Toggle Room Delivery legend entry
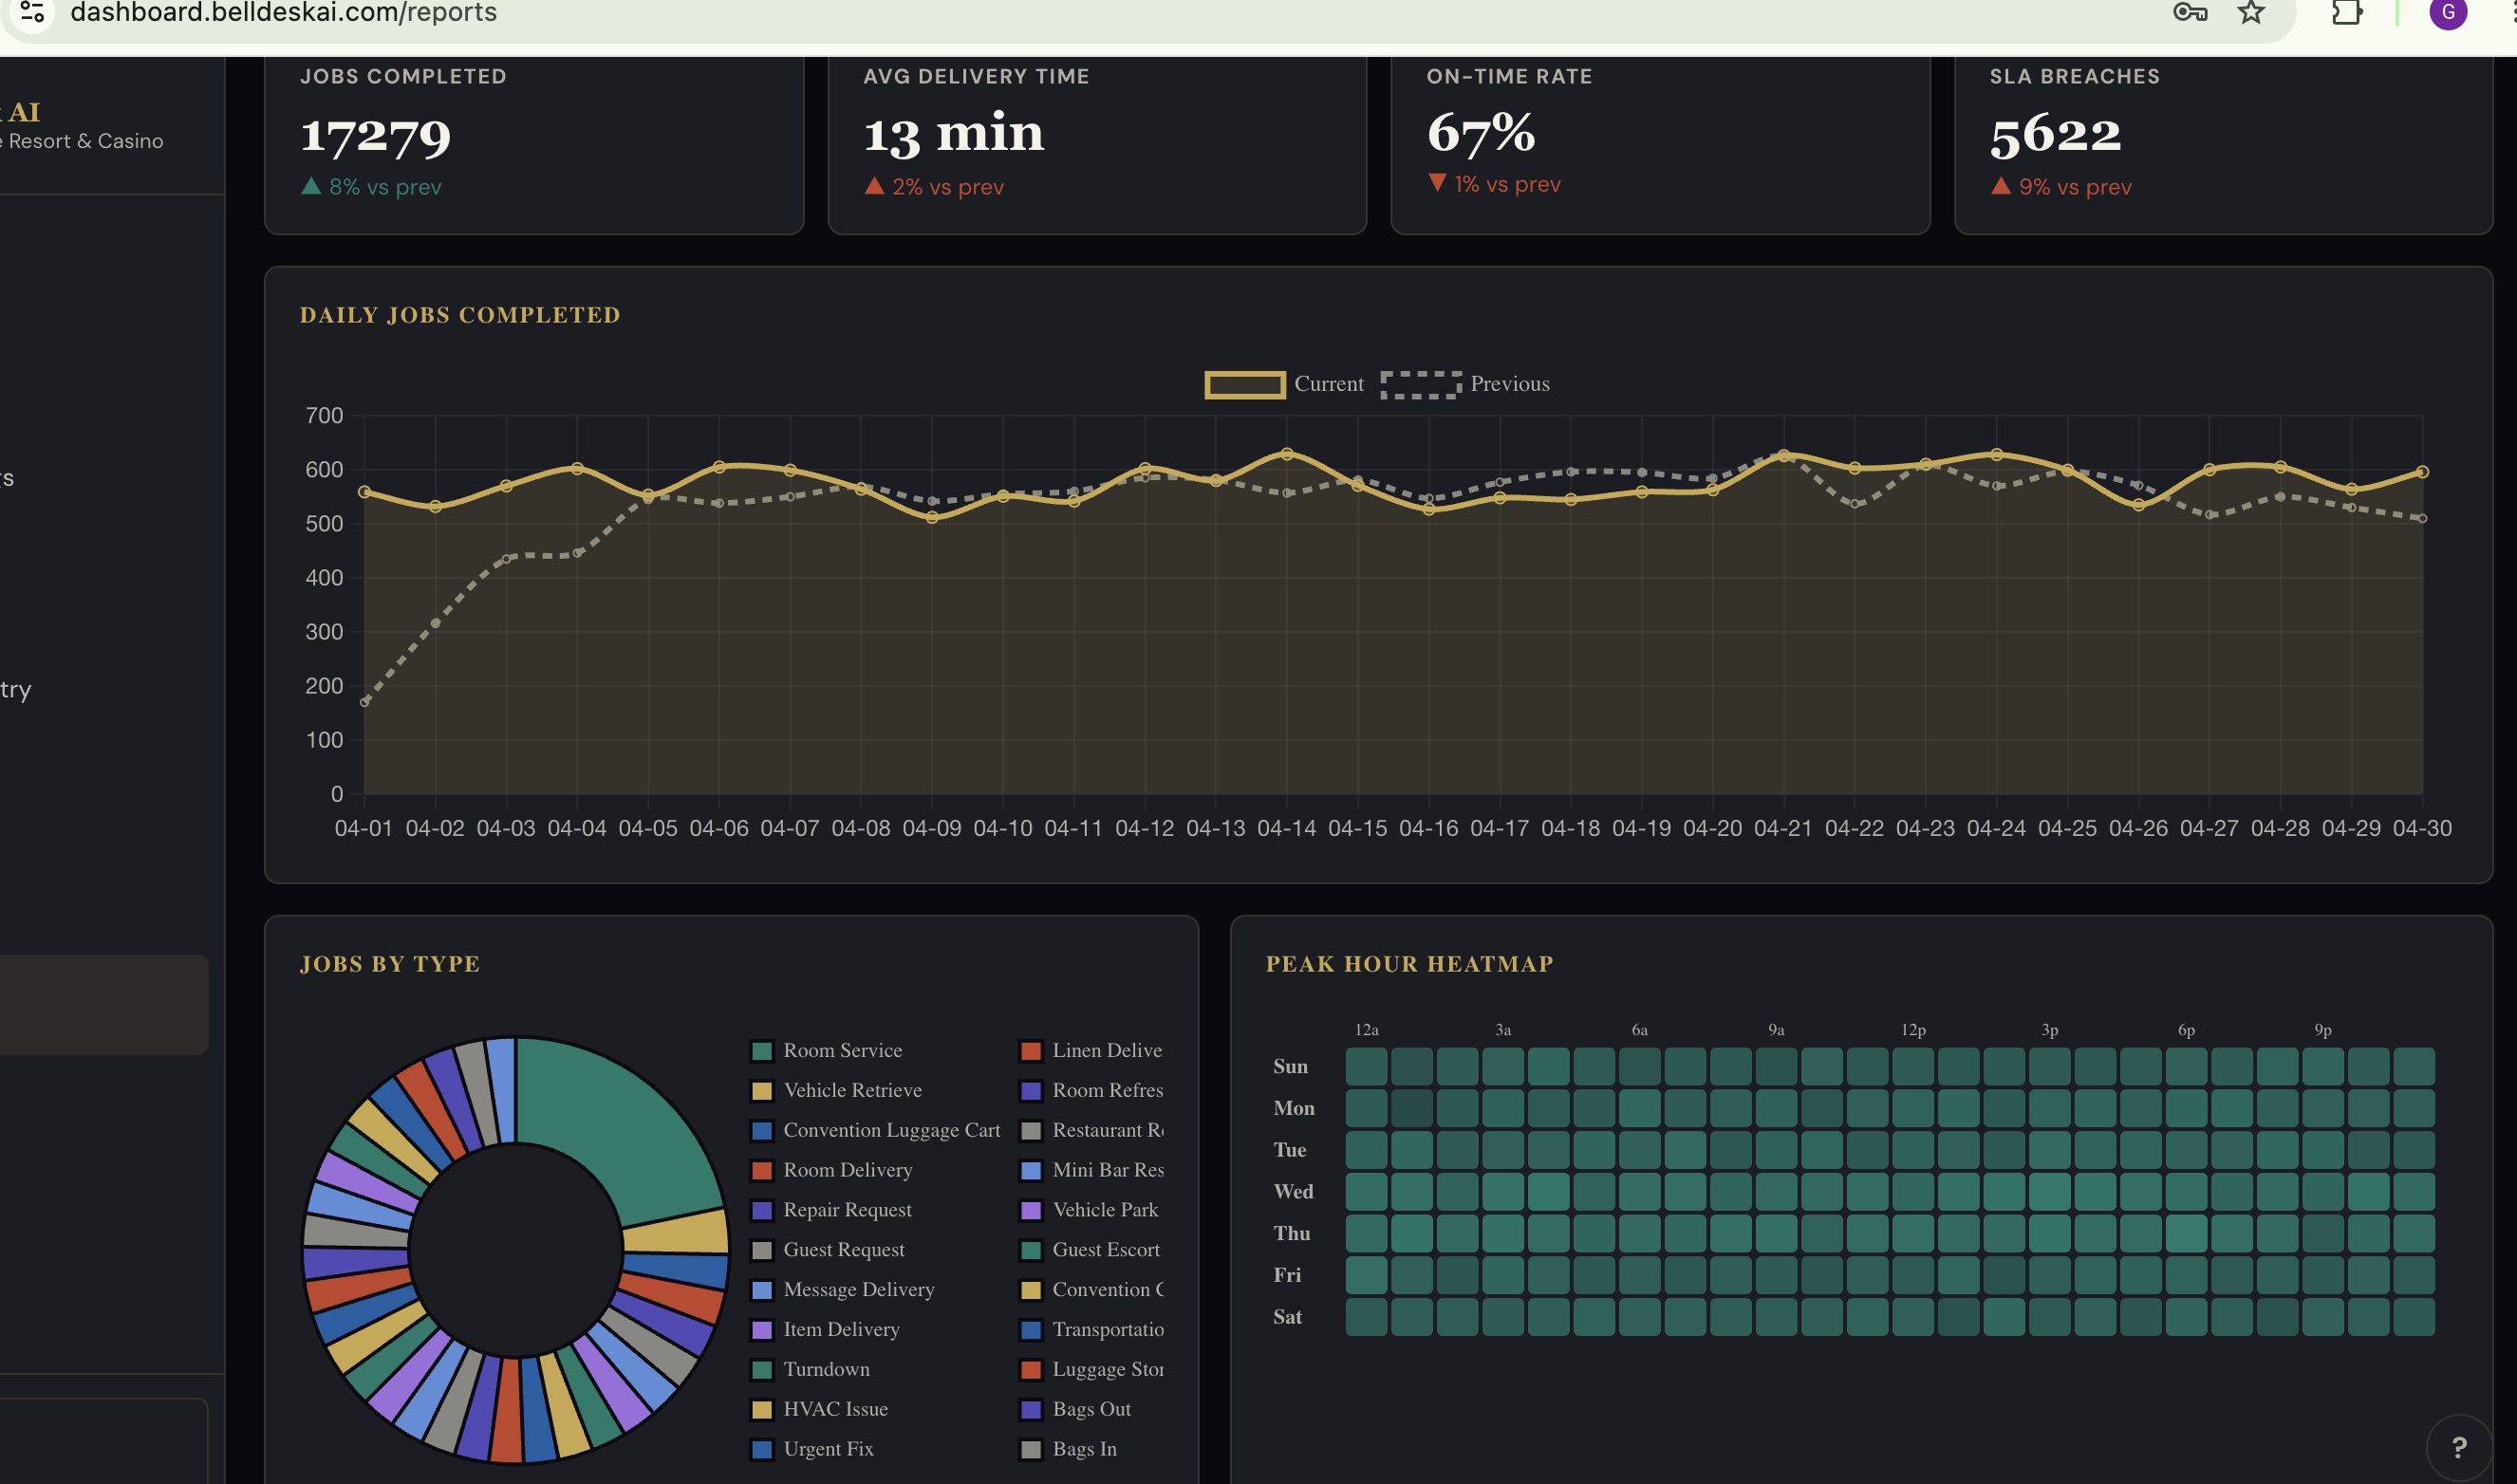2517x1484 pixels. point(831,1170)
